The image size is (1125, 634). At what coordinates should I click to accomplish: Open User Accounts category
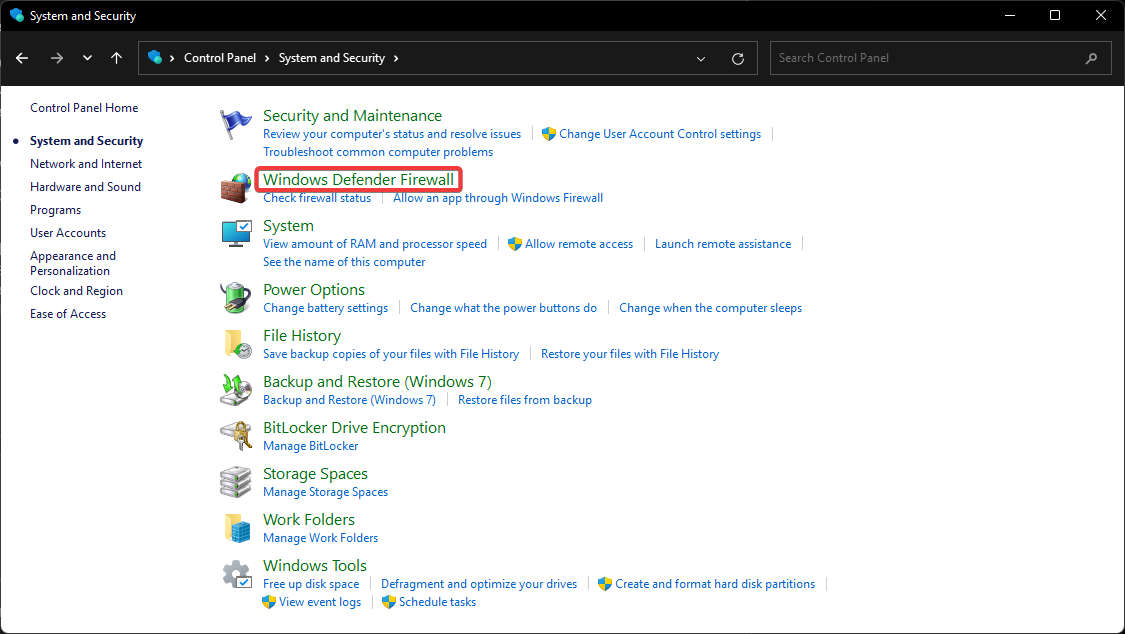(x=68, y=233)
